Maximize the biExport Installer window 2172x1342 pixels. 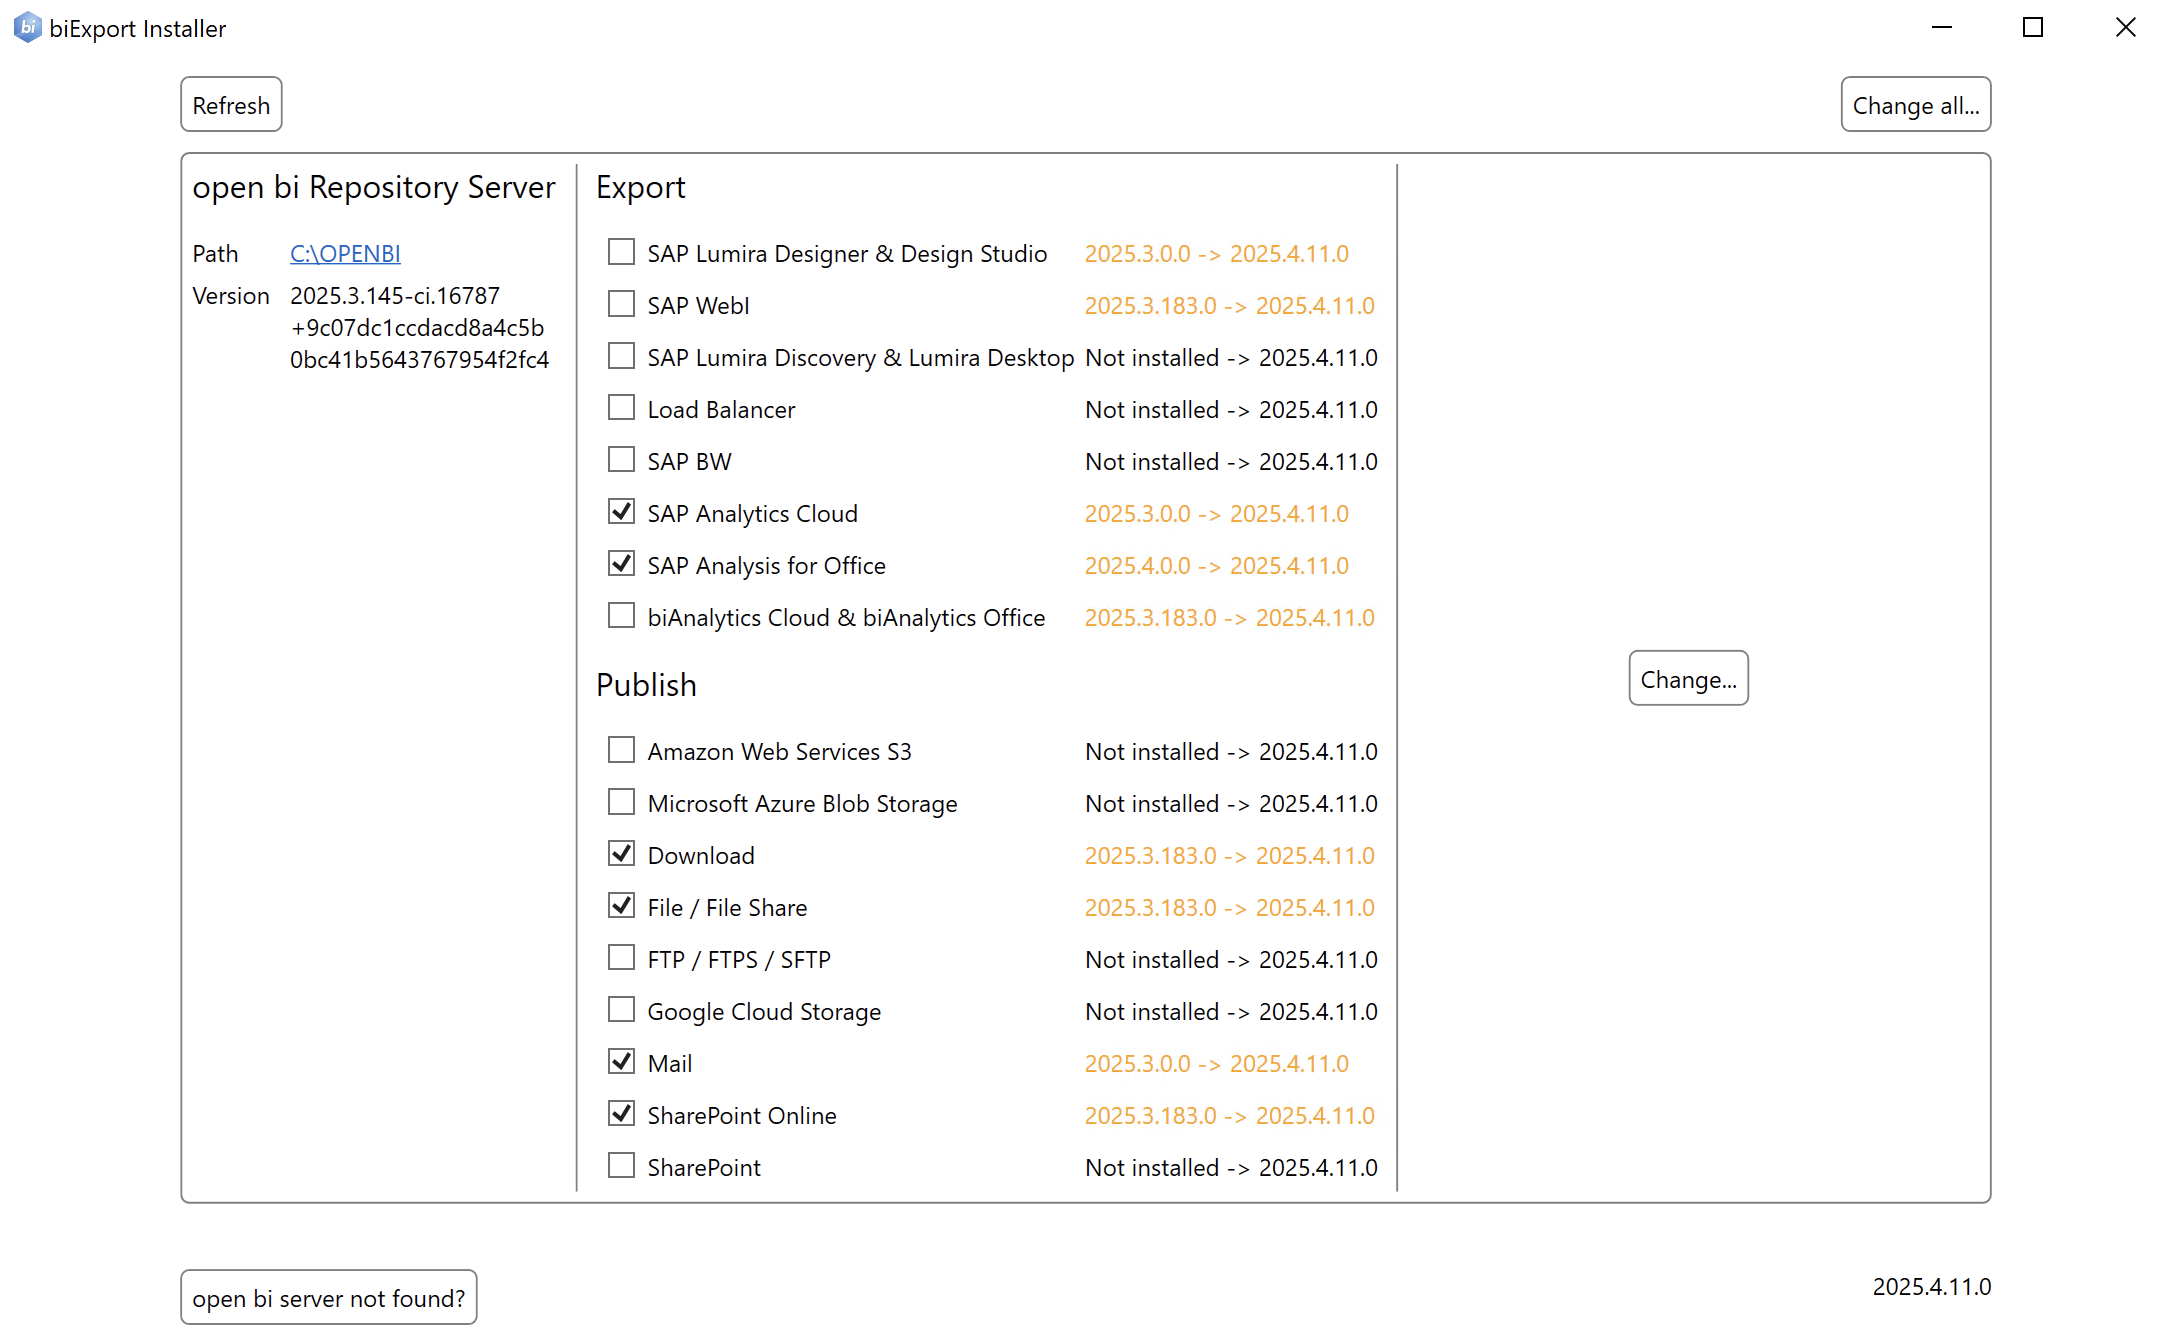[x=2033, y=28]
